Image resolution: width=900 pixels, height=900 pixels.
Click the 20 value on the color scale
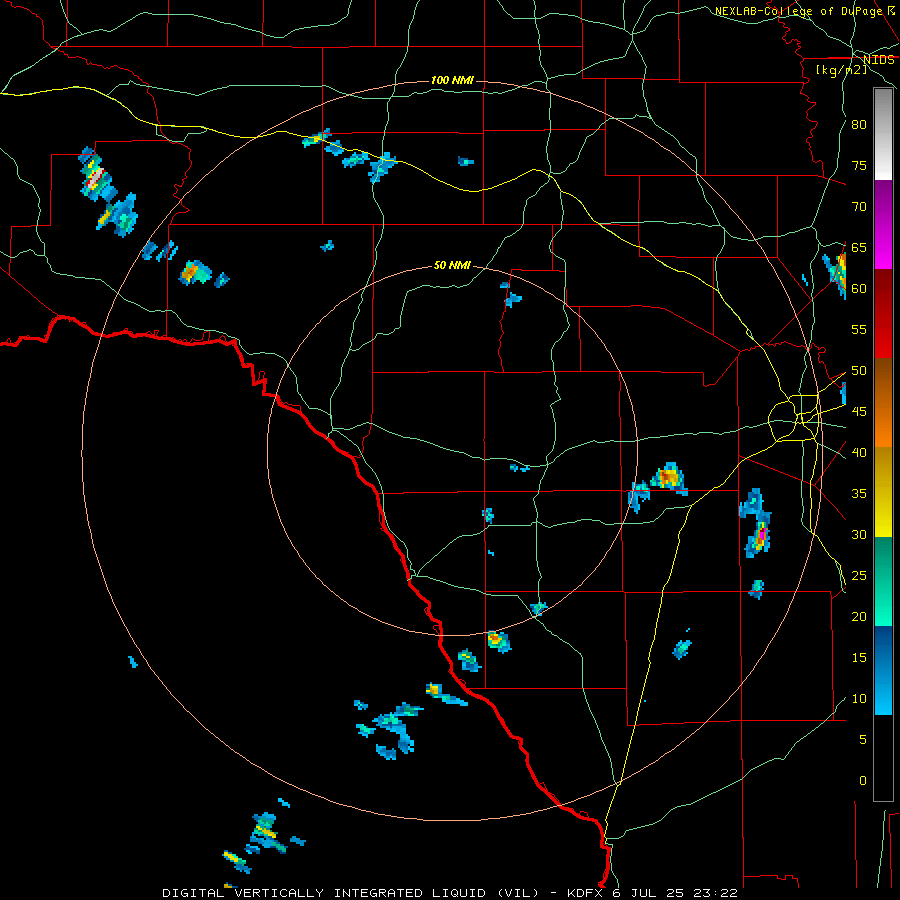tap(859, 616)
